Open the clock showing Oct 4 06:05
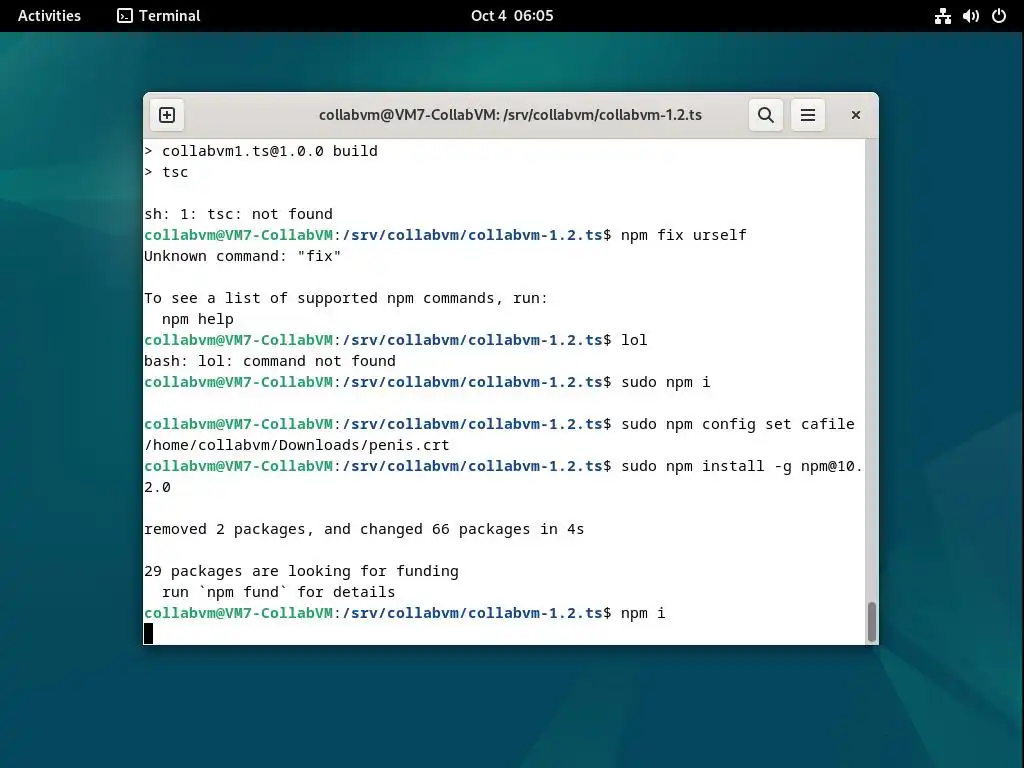This screenshot has height=768, width=1024. click(512, 16)
